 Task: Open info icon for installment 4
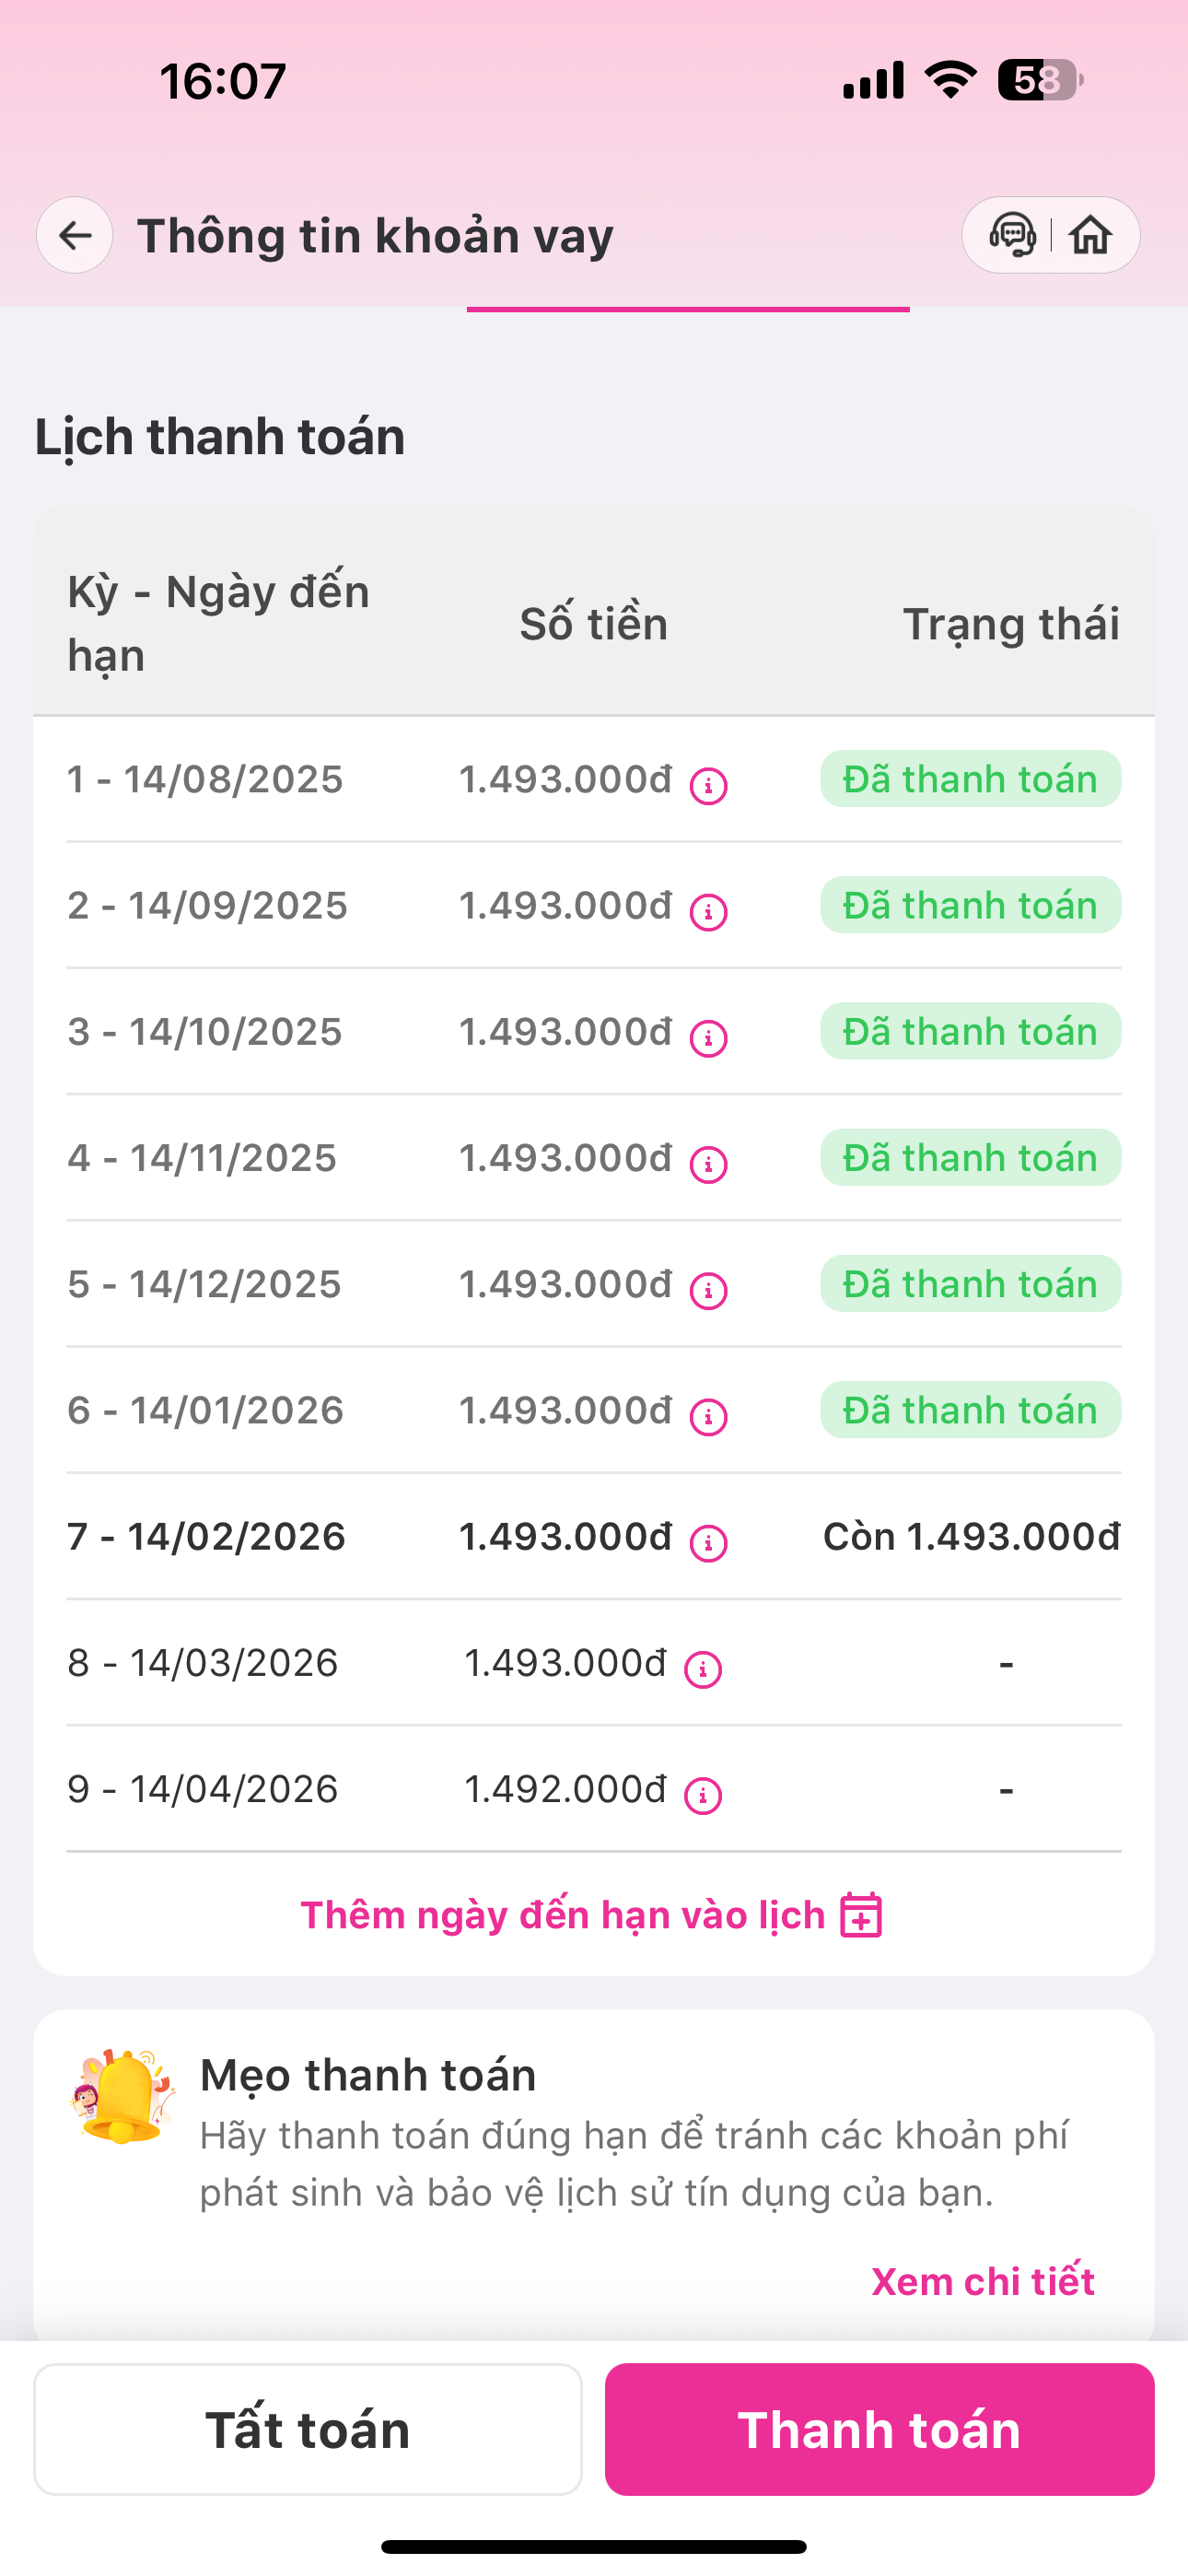click(708, 1163)
